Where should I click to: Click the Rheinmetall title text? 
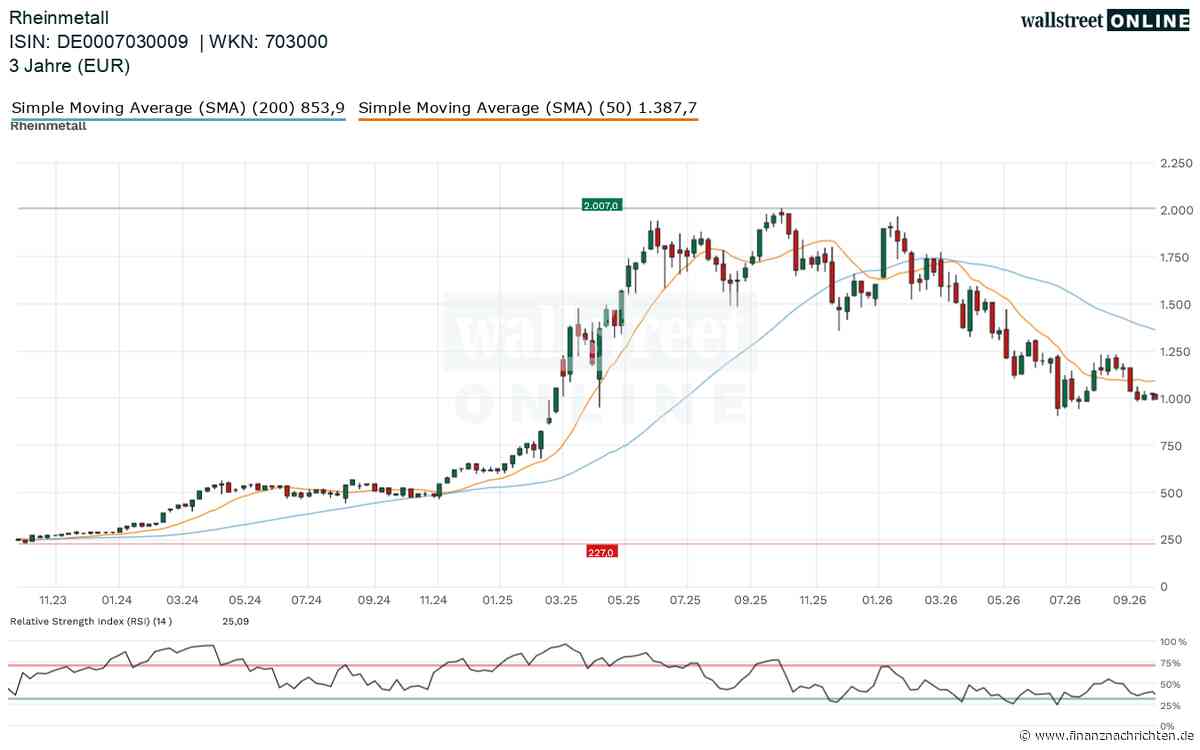(x=60, y=17)
